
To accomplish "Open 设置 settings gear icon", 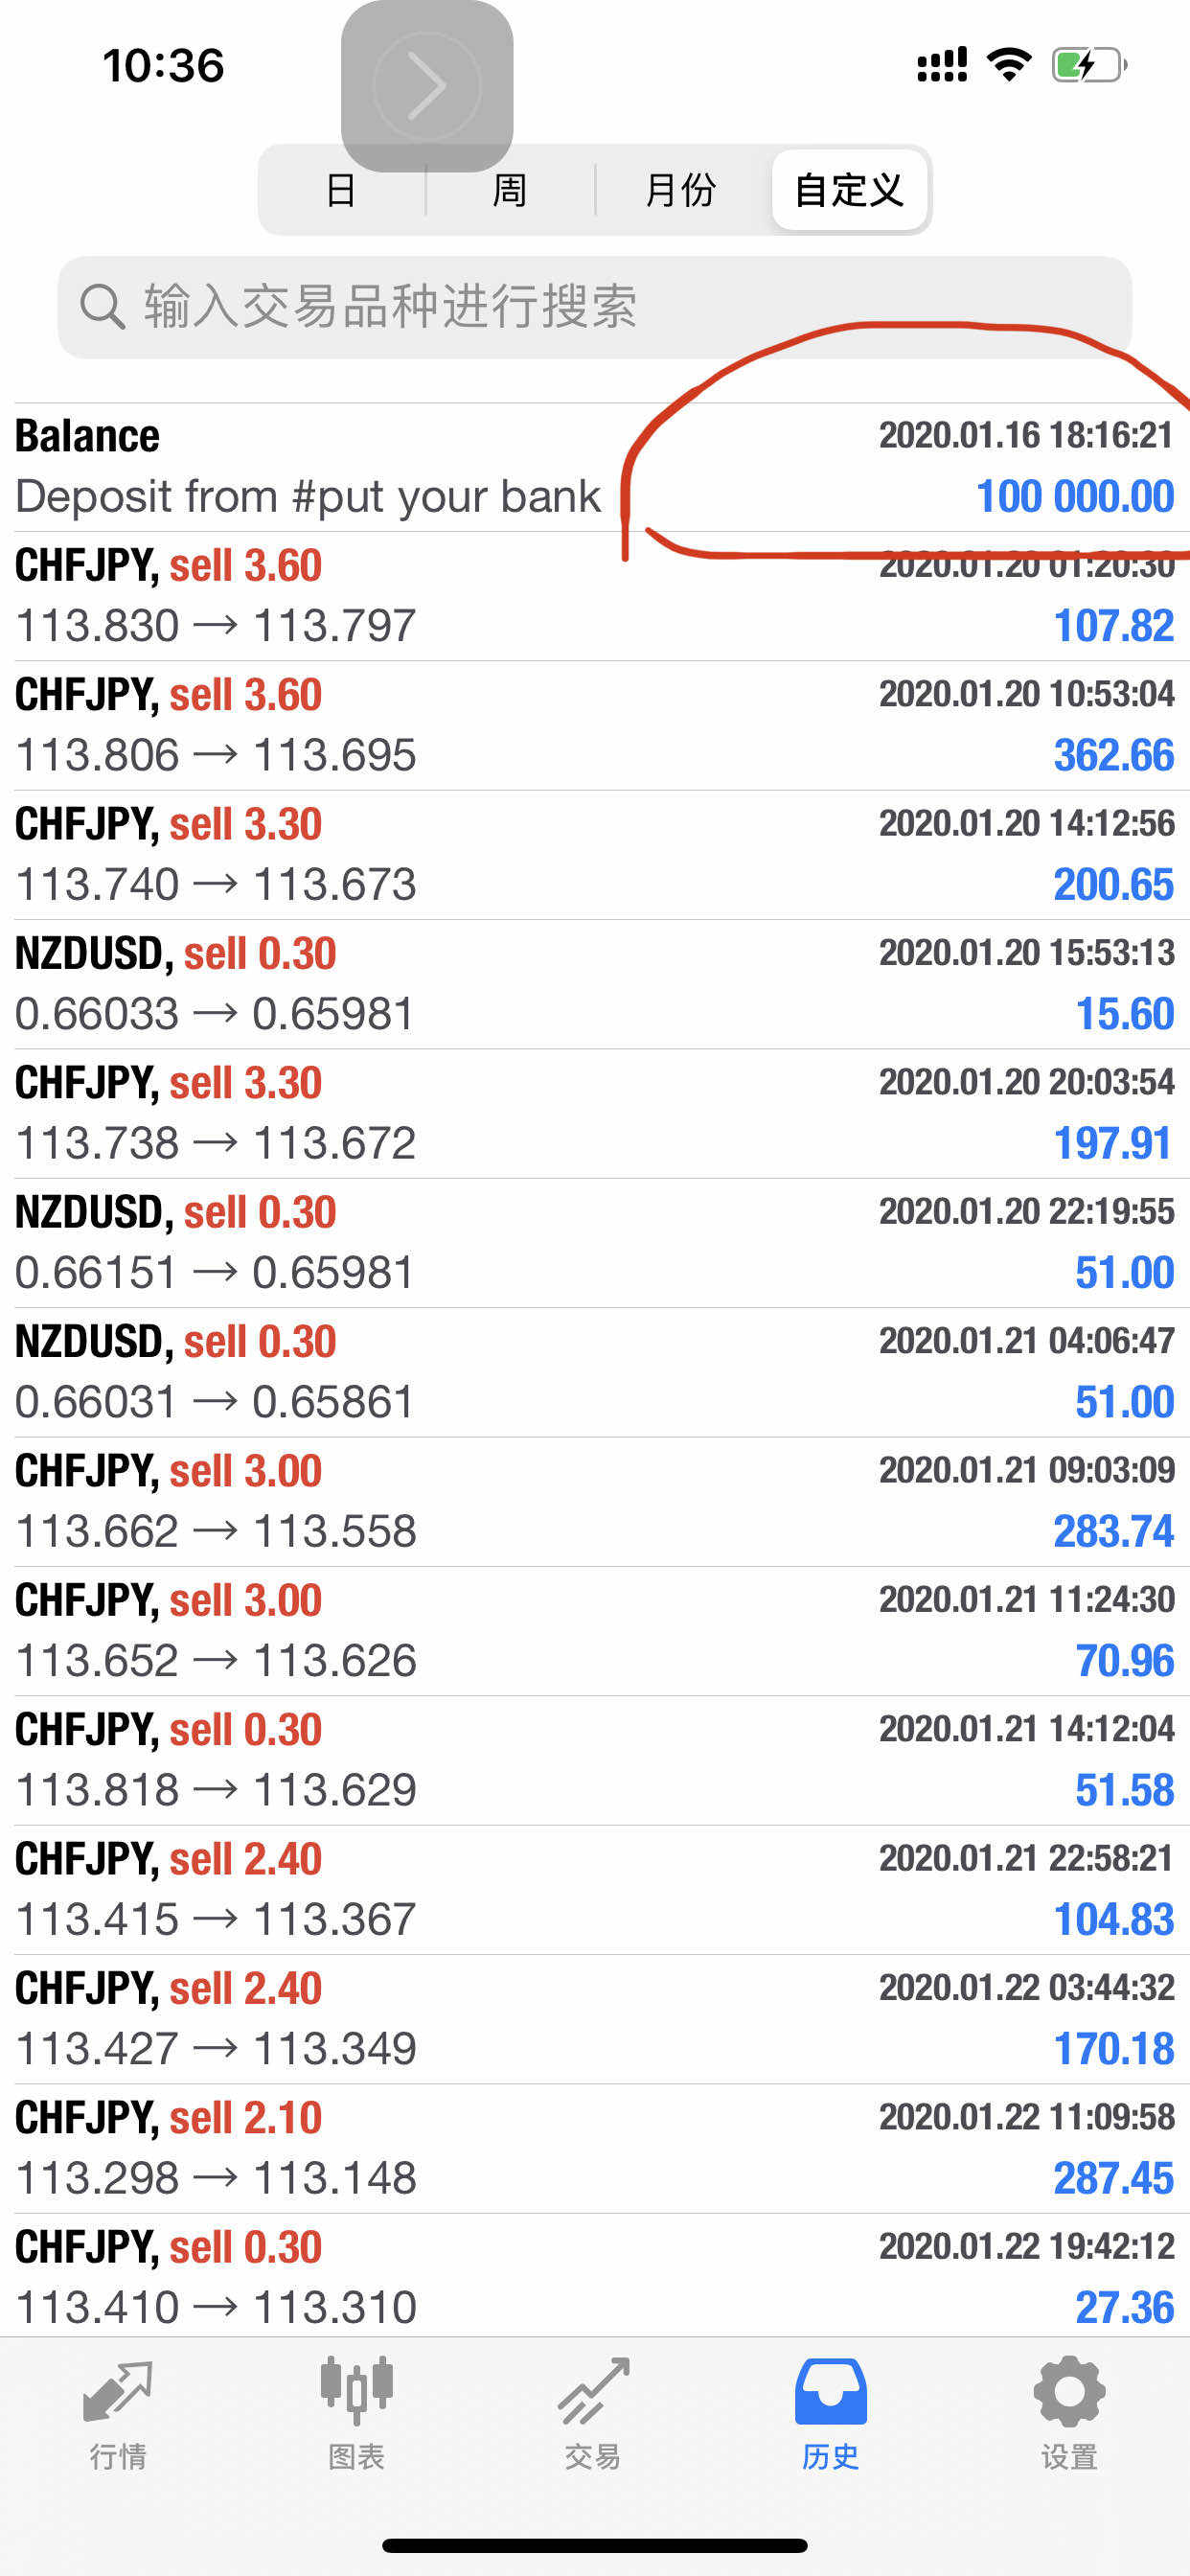I will point(1068,2393).
